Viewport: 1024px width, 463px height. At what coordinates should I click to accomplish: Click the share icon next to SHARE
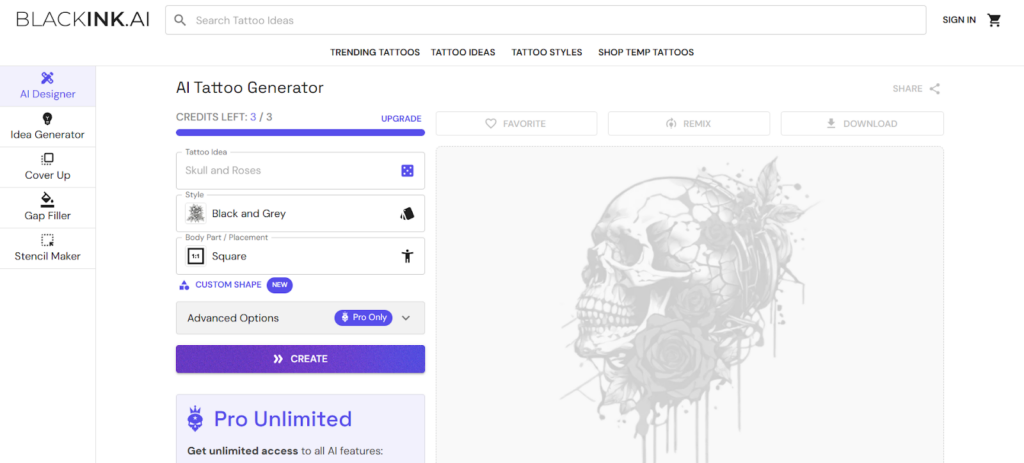coord(935,88)
